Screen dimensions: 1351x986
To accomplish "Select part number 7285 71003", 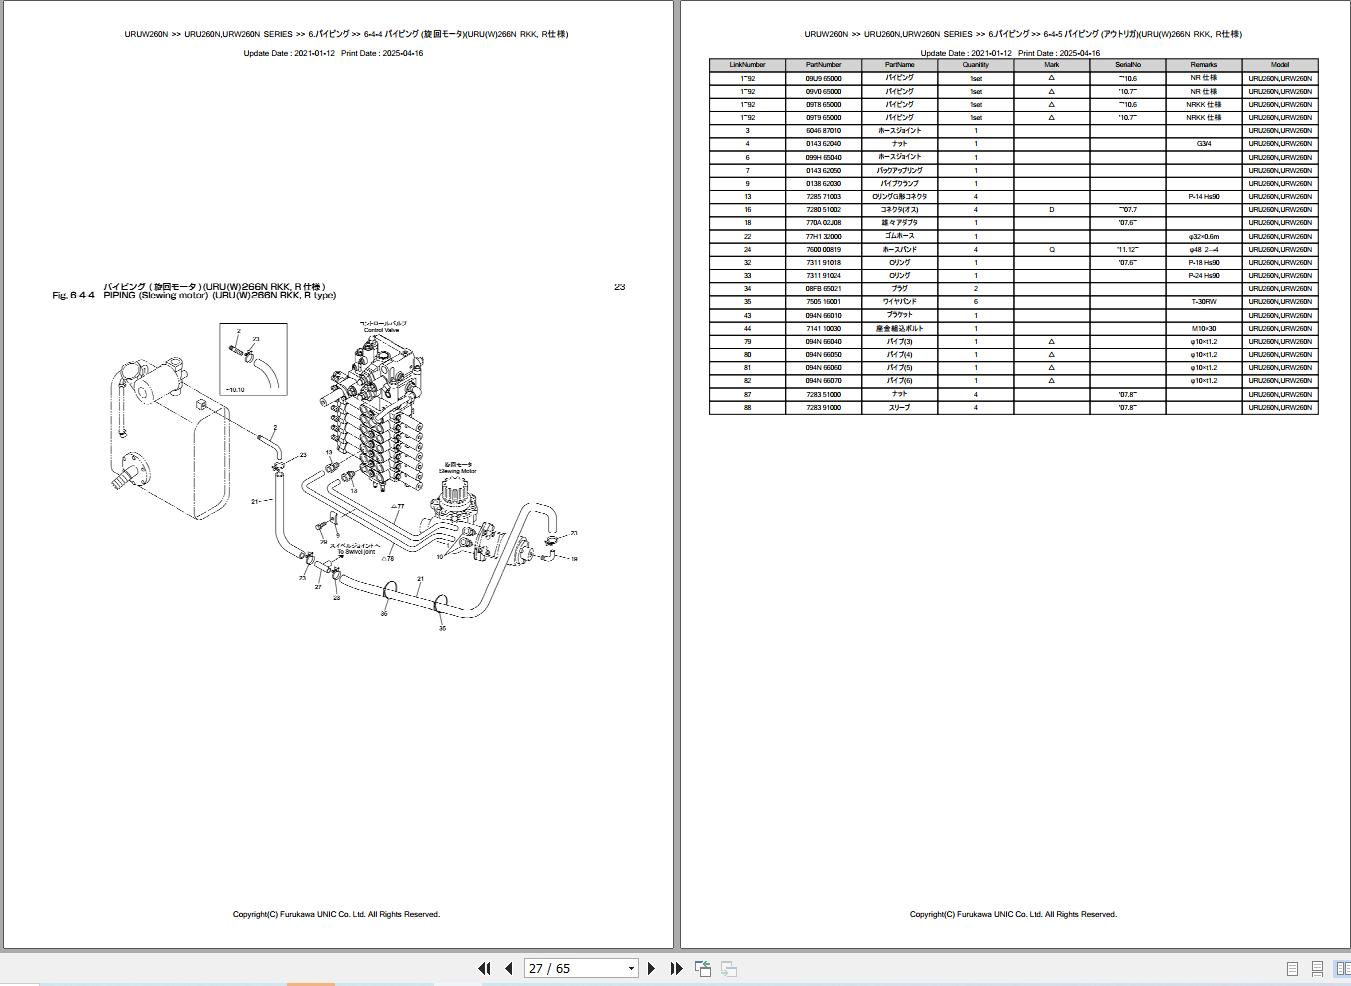I will coord(823,197).
